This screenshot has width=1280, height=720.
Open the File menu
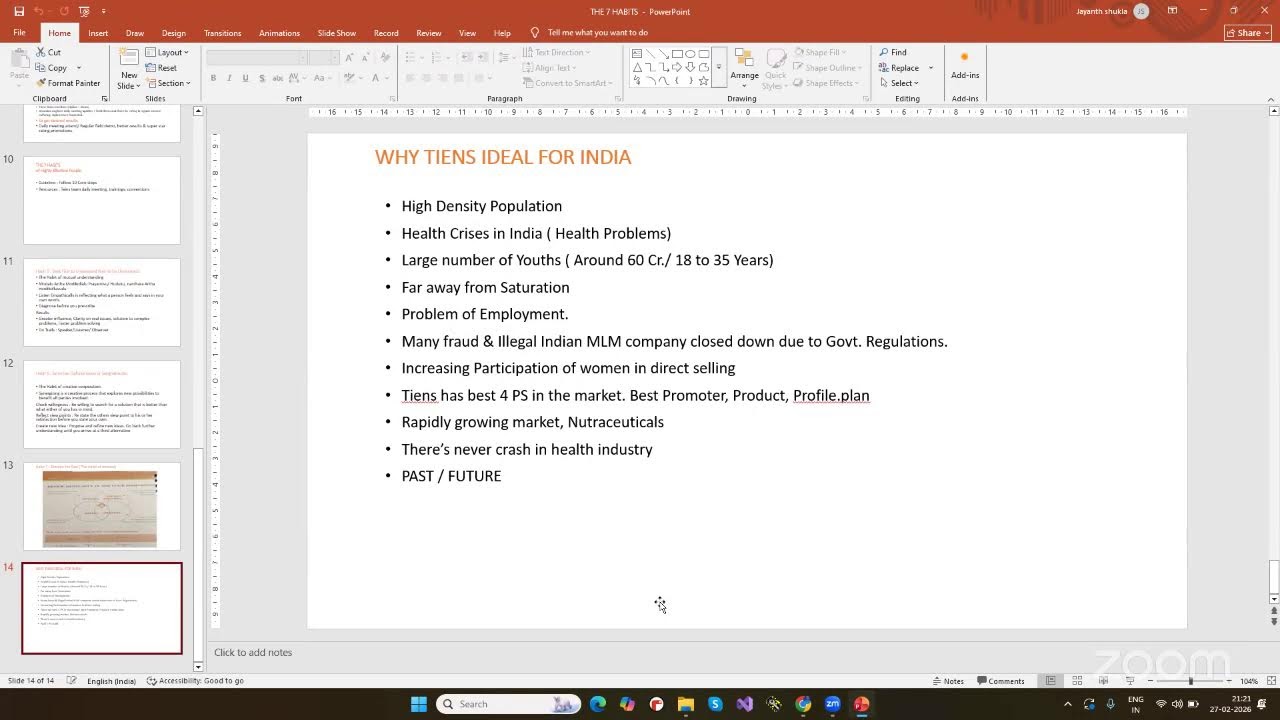[x=19, y=33]
